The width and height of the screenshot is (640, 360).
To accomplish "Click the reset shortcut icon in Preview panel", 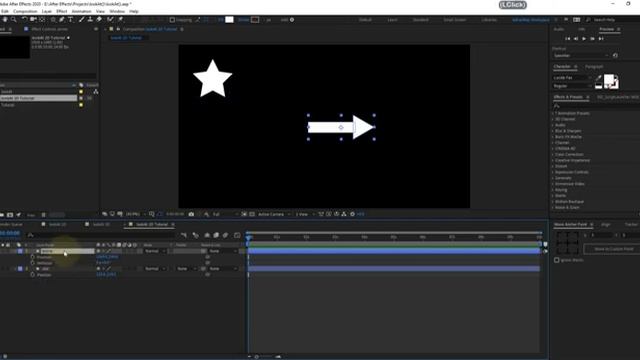I will coord(615,56).
